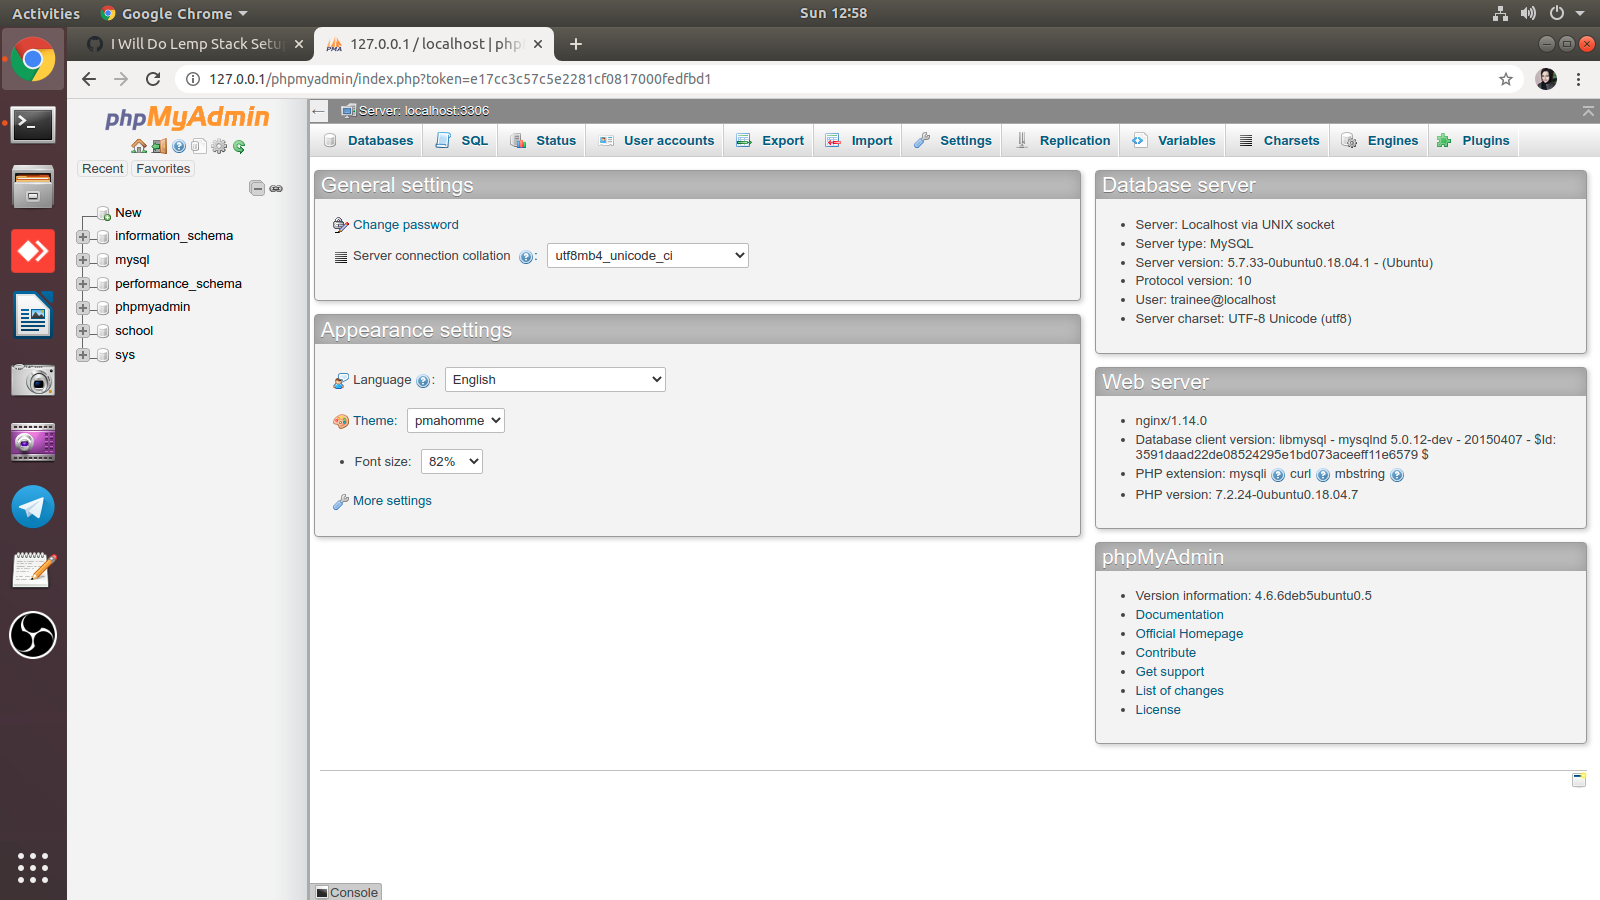This screenshot has width=1600, height=900.
Task: Expand the sys database node
Action: point(83,355)
